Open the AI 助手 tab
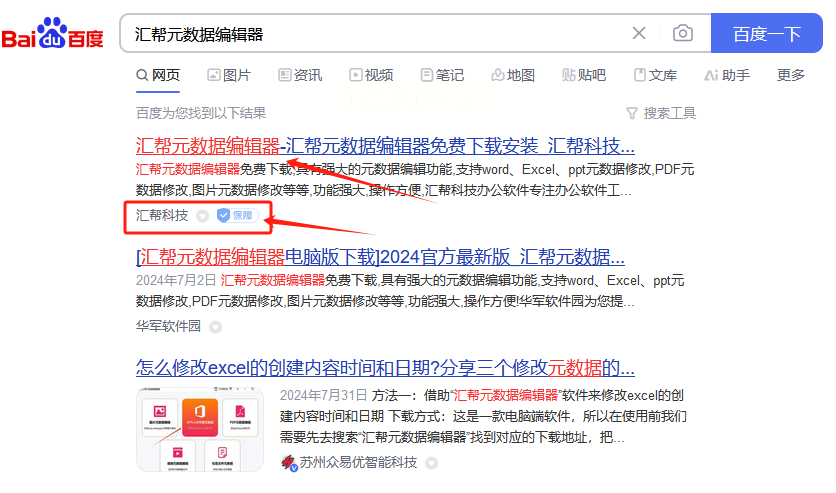Screen dimensions: 836x493 coord(727,75)
